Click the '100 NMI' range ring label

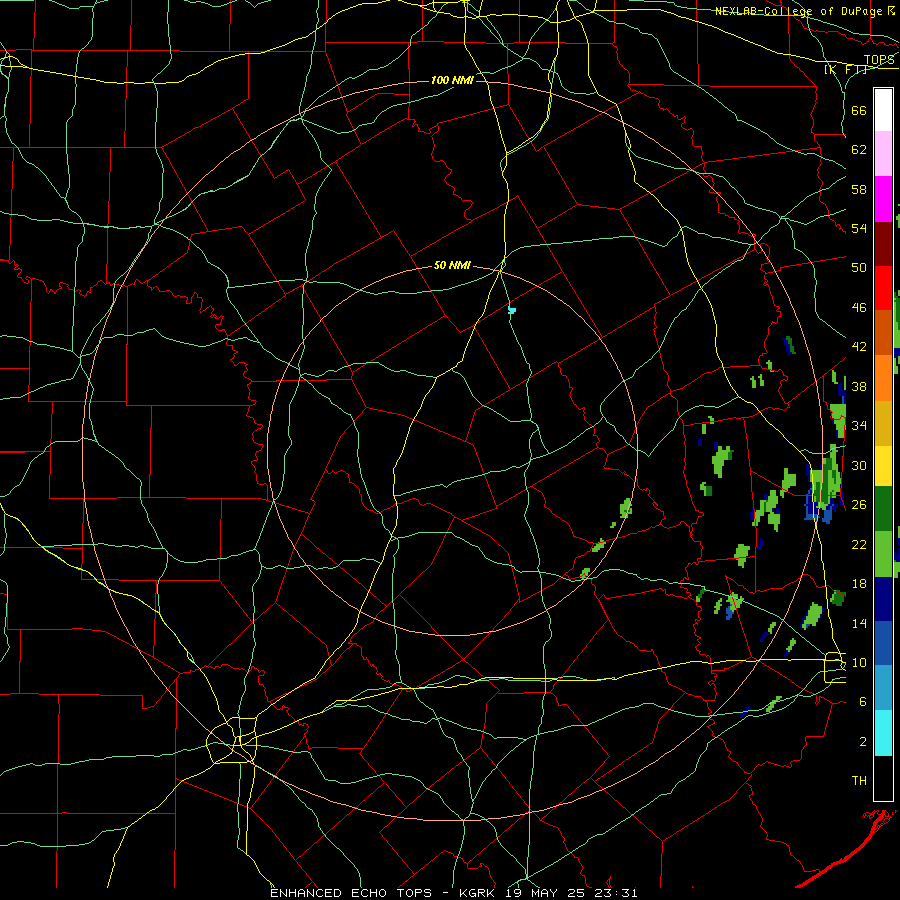[452, 80]
